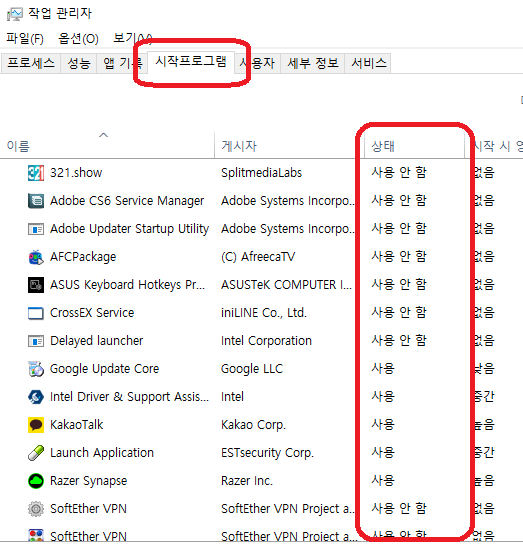The image size is (523, 552).
Task: Click 사용 status of Intel Driver & Support
Action: (383, 397)
